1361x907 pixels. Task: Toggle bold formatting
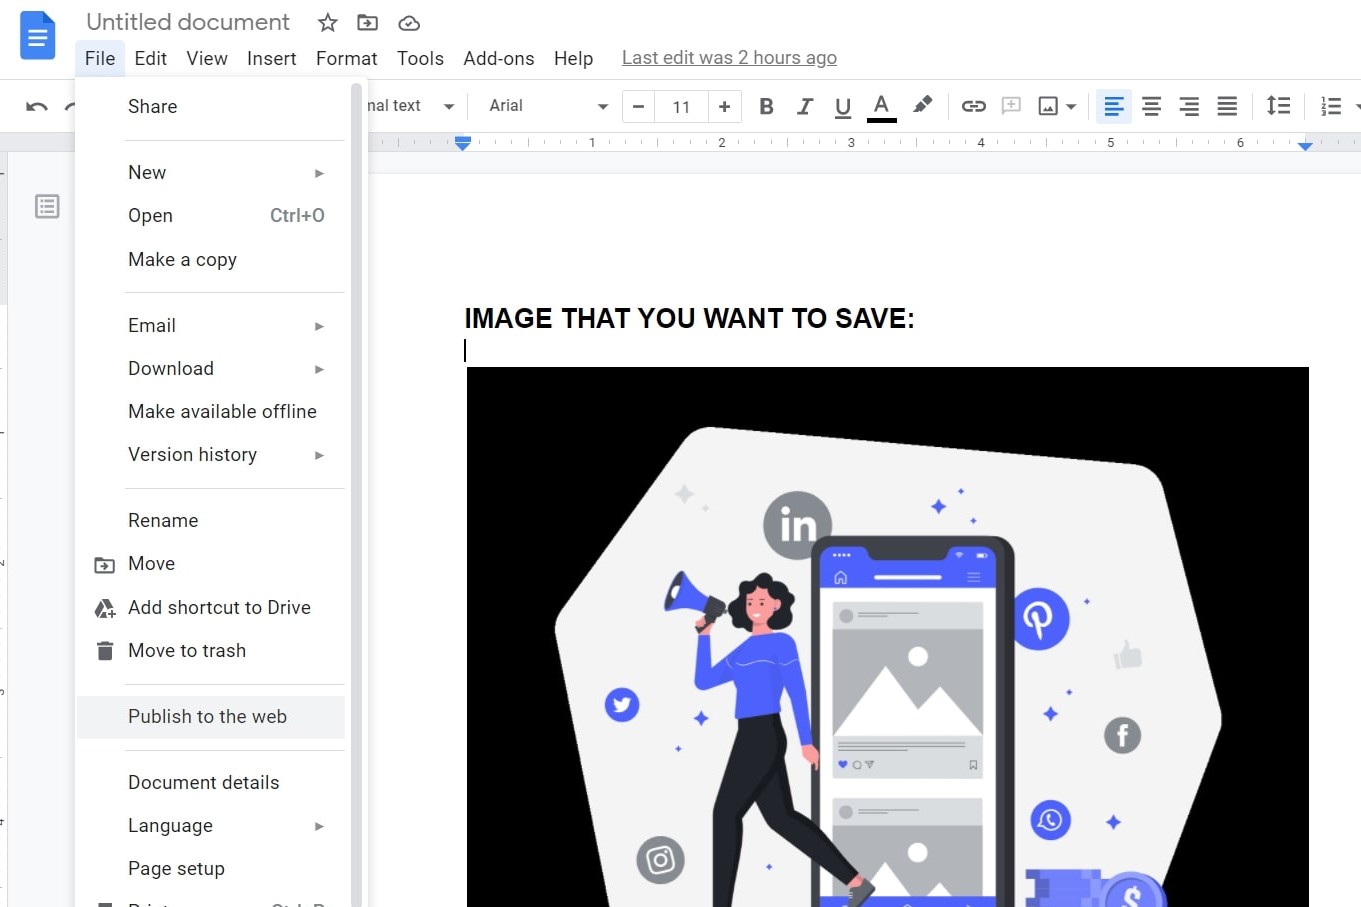click(766, 106)
